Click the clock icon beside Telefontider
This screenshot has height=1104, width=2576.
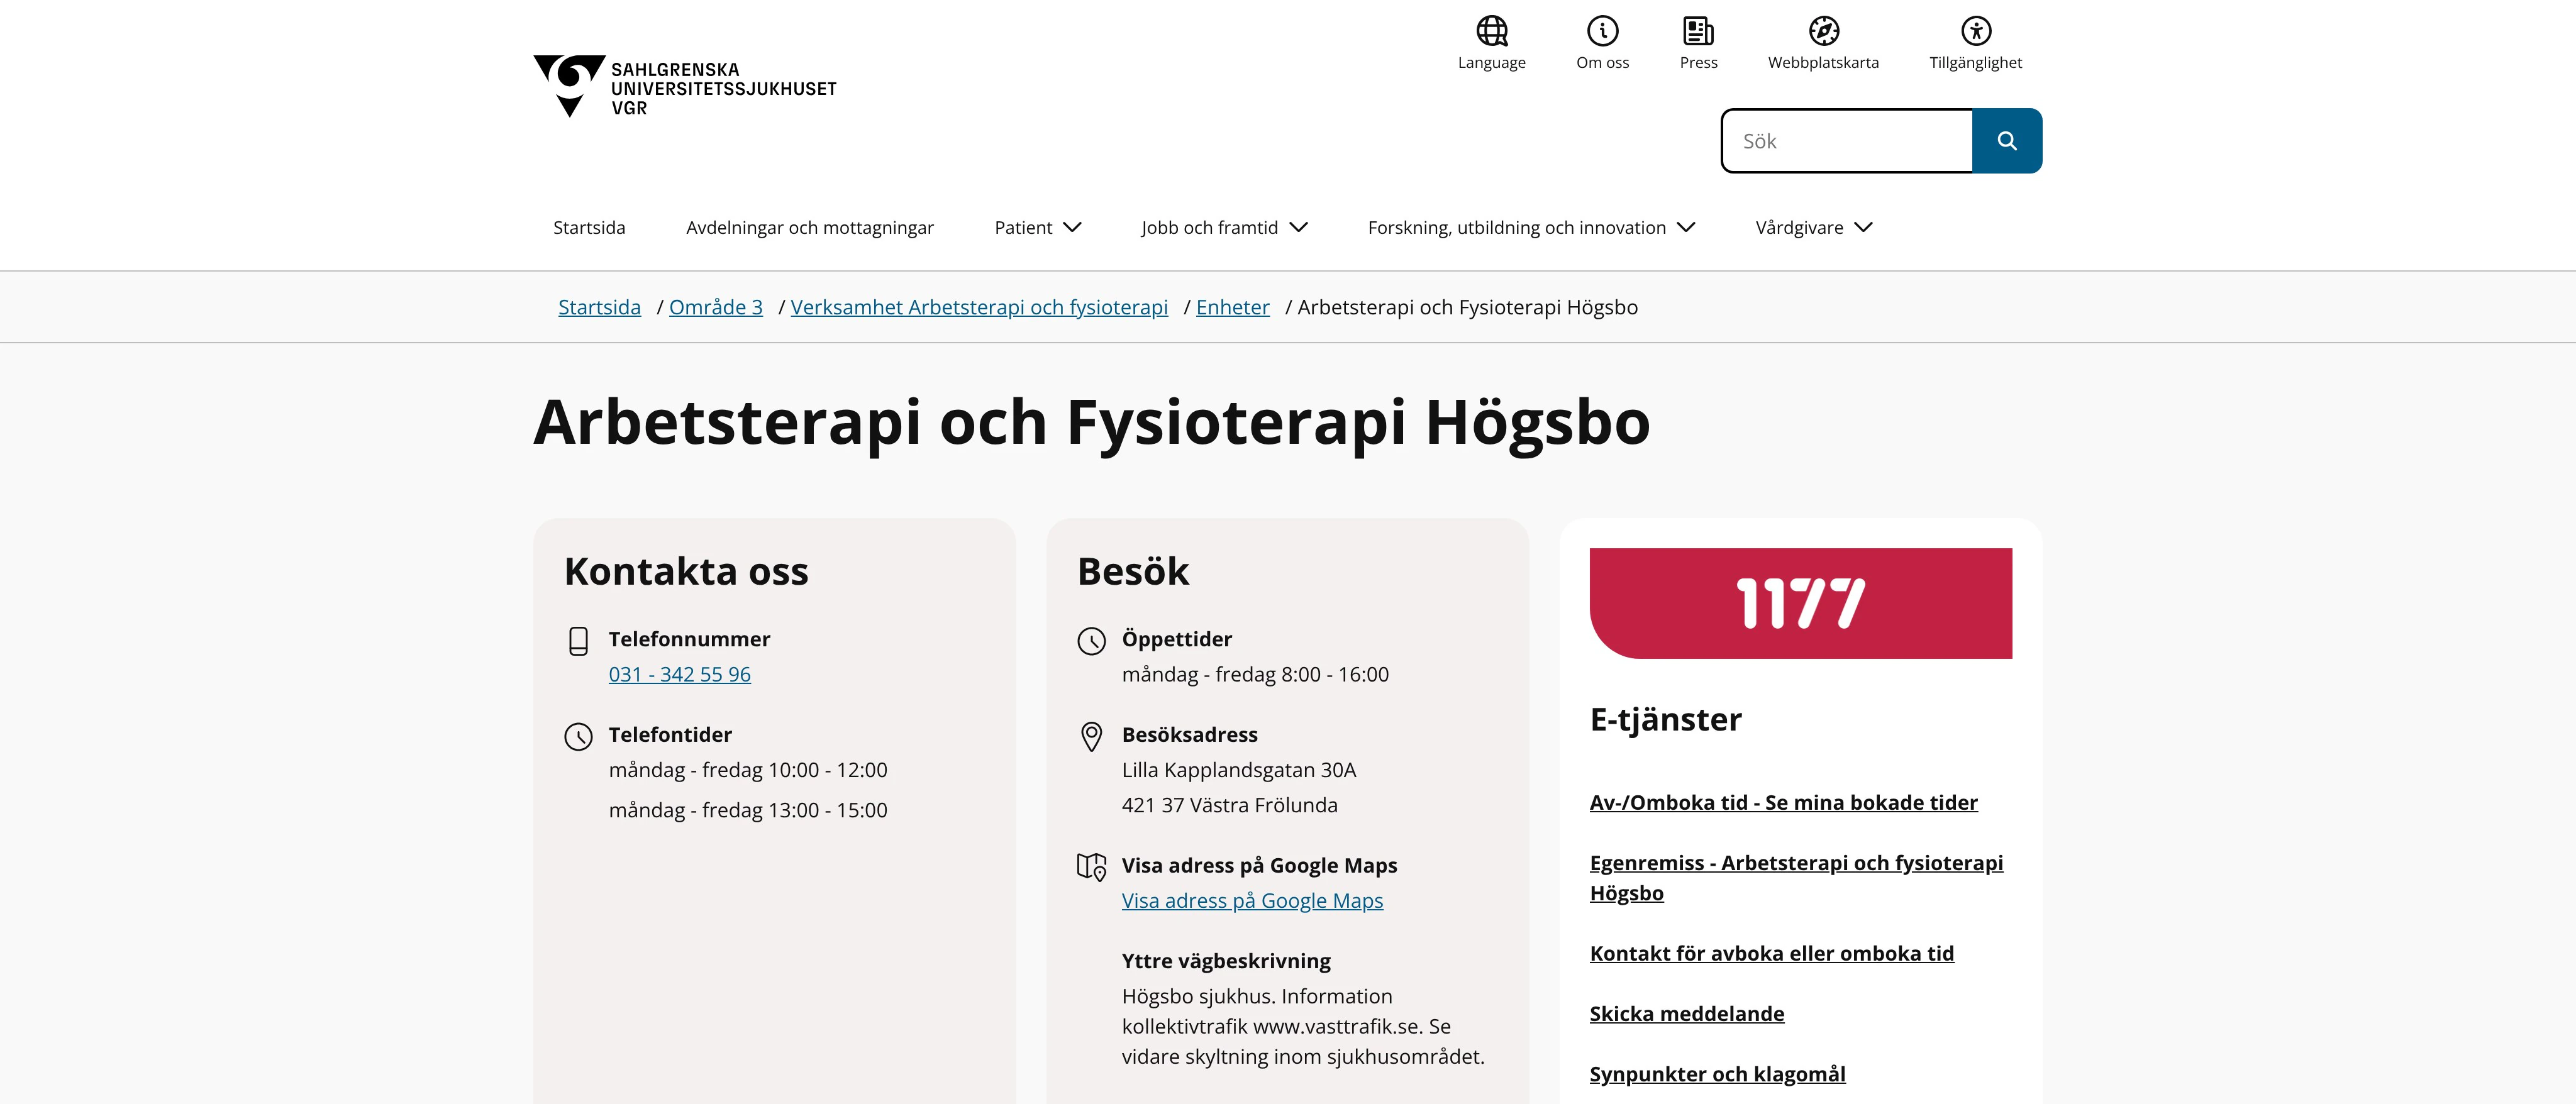point(578,737)
